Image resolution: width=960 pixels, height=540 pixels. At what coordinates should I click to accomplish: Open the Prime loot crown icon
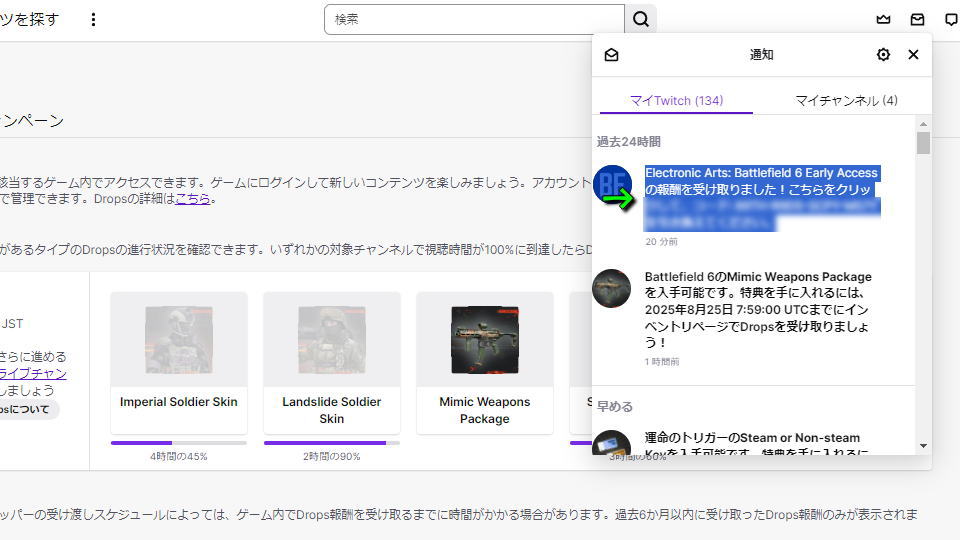(883, 20)
